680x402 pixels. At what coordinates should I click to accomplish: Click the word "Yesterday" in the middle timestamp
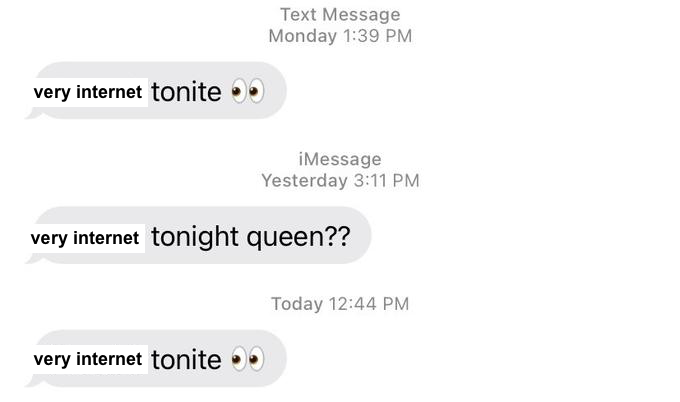tap(304, 181)
